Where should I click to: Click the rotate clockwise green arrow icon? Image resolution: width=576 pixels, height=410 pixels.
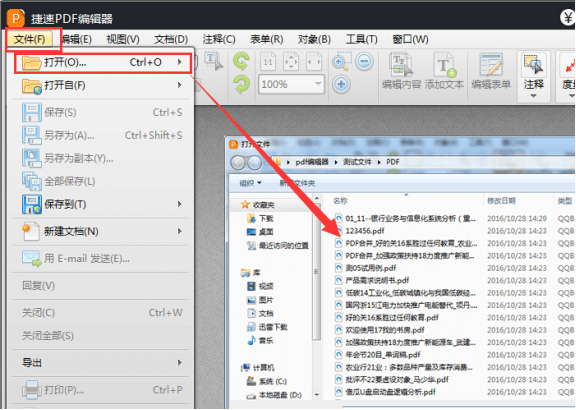[241, 84]
